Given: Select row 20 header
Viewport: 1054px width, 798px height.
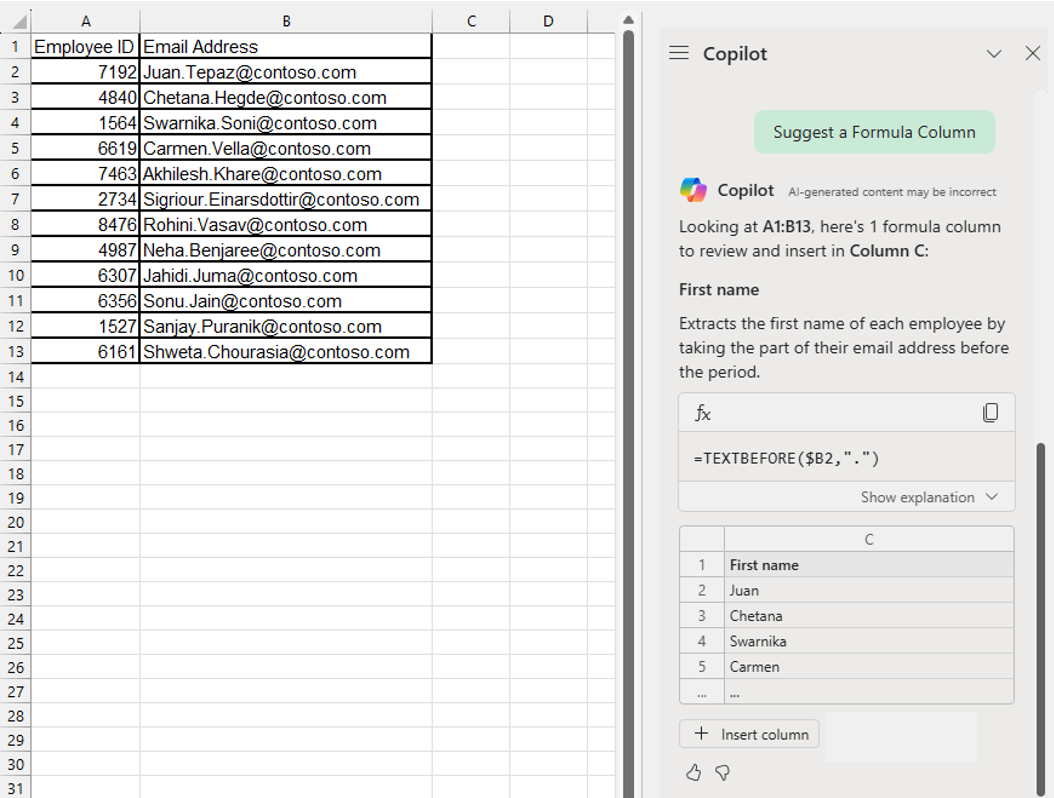Looking at the screenshot, I should (15, 522).
